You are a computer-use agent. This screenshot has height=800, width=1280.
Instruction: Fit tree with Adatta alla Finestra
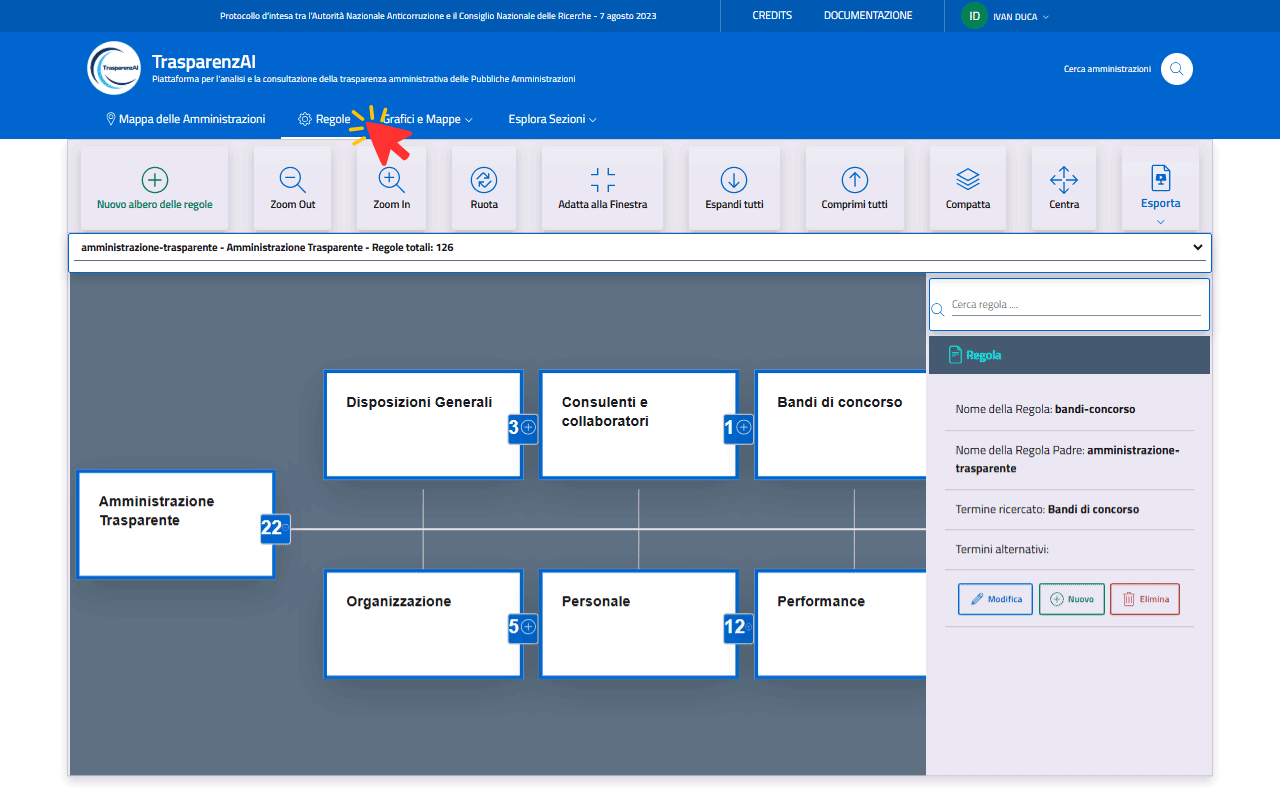[x=602, y=180]
